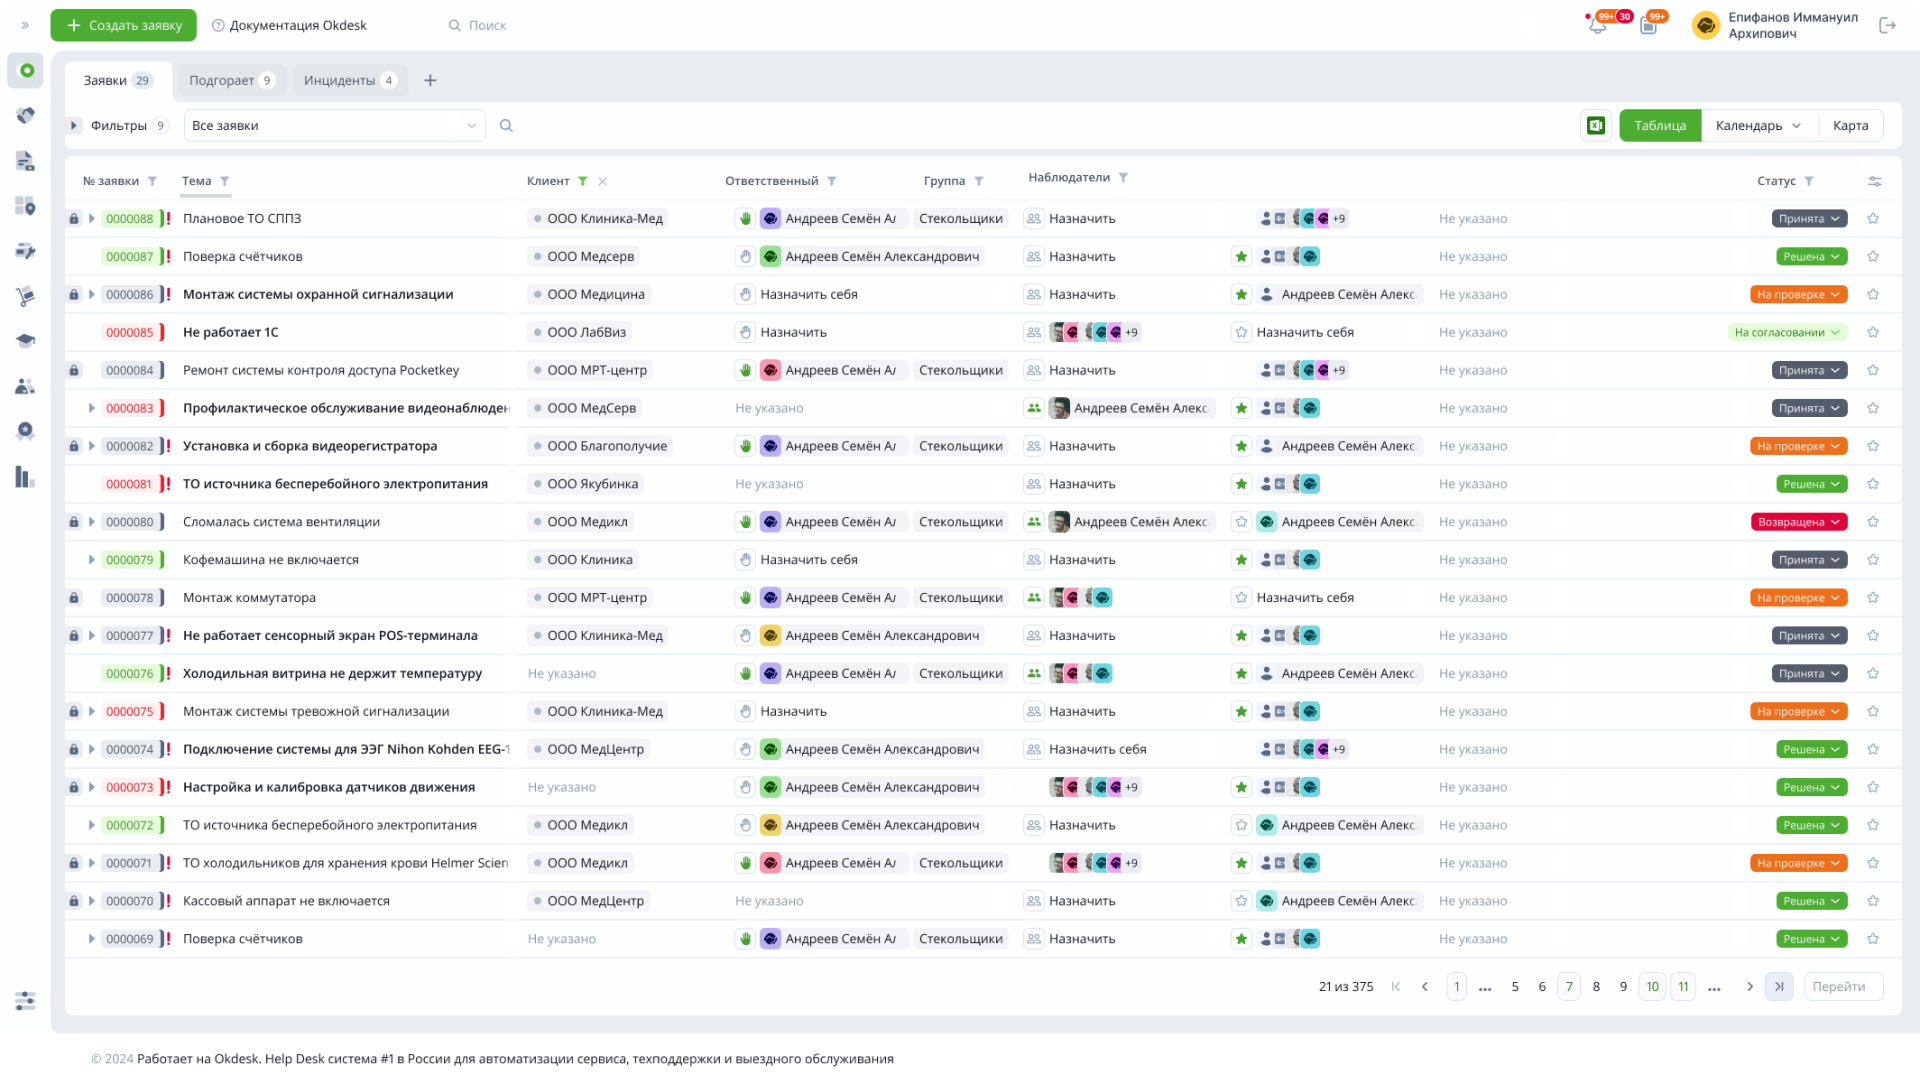
Task: Toggle favorite star for ticket 0000085
Action: coord(1873,333)
